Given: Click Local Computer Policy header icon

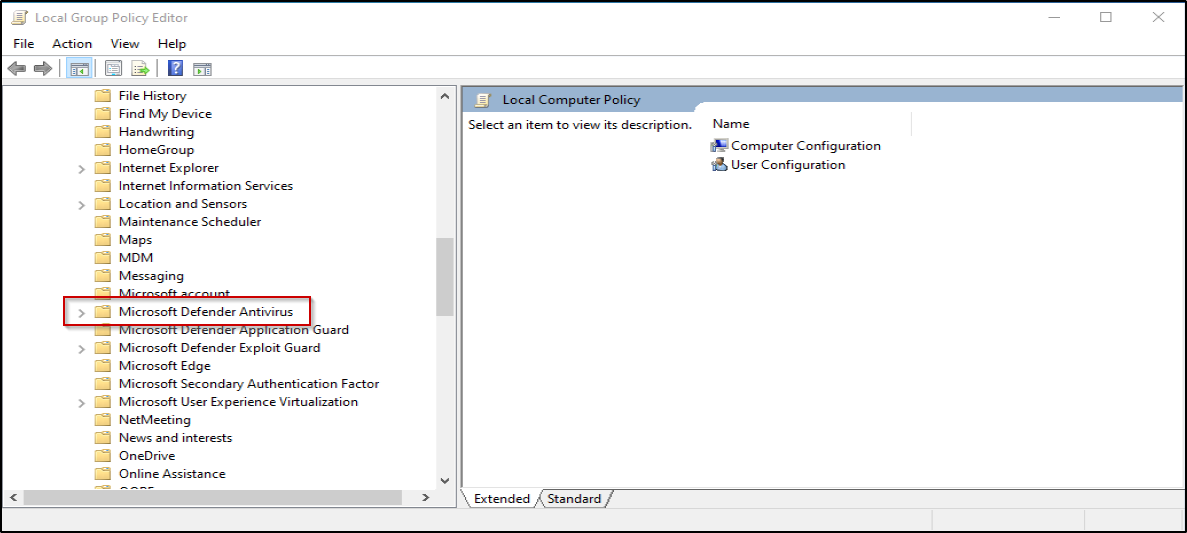Looking at the screenshot, I should coord(484,99).
